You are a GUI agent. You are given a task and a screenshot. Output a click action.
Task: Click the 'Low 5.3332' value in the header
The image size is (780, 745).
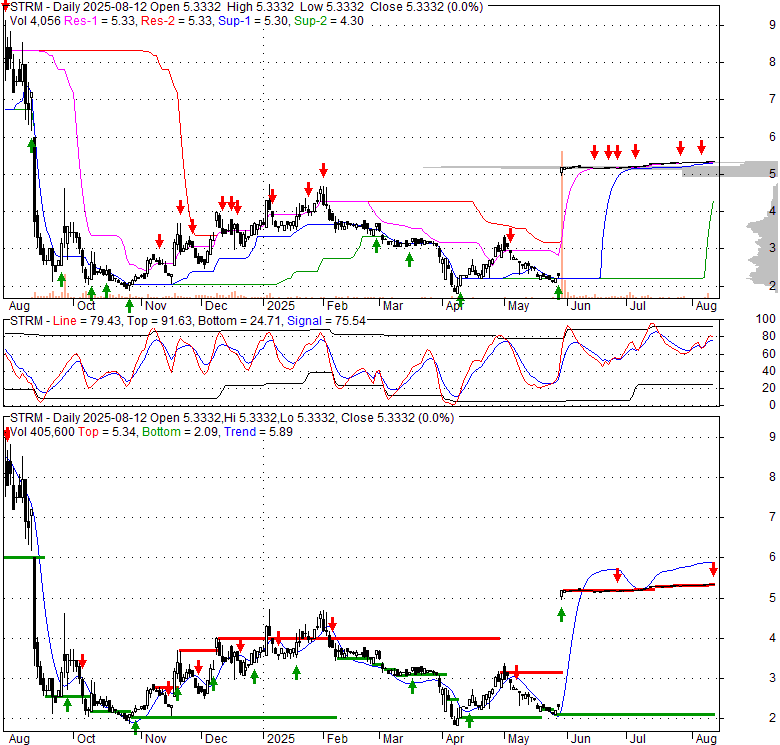click(332, 7)
